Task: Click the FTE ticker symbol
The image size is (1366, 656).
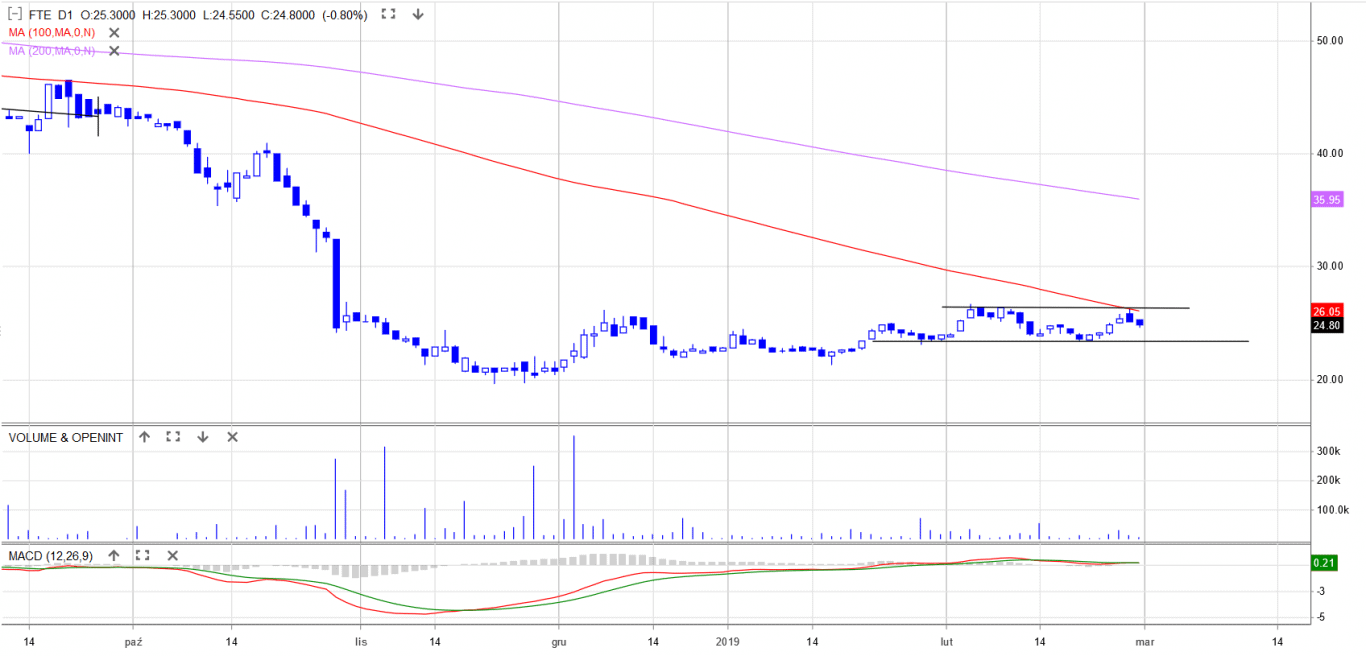Action: [x=41, y=15]
